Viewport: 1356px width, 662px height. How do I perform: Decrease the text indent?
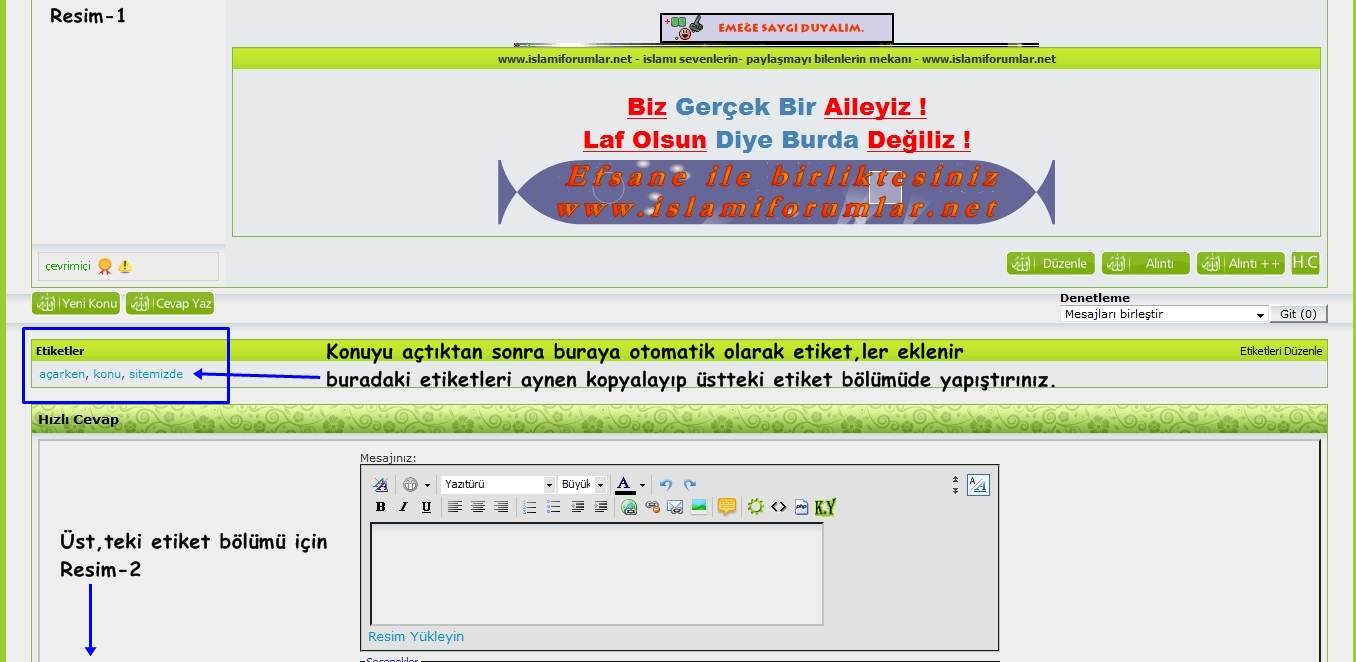(577, 507)
